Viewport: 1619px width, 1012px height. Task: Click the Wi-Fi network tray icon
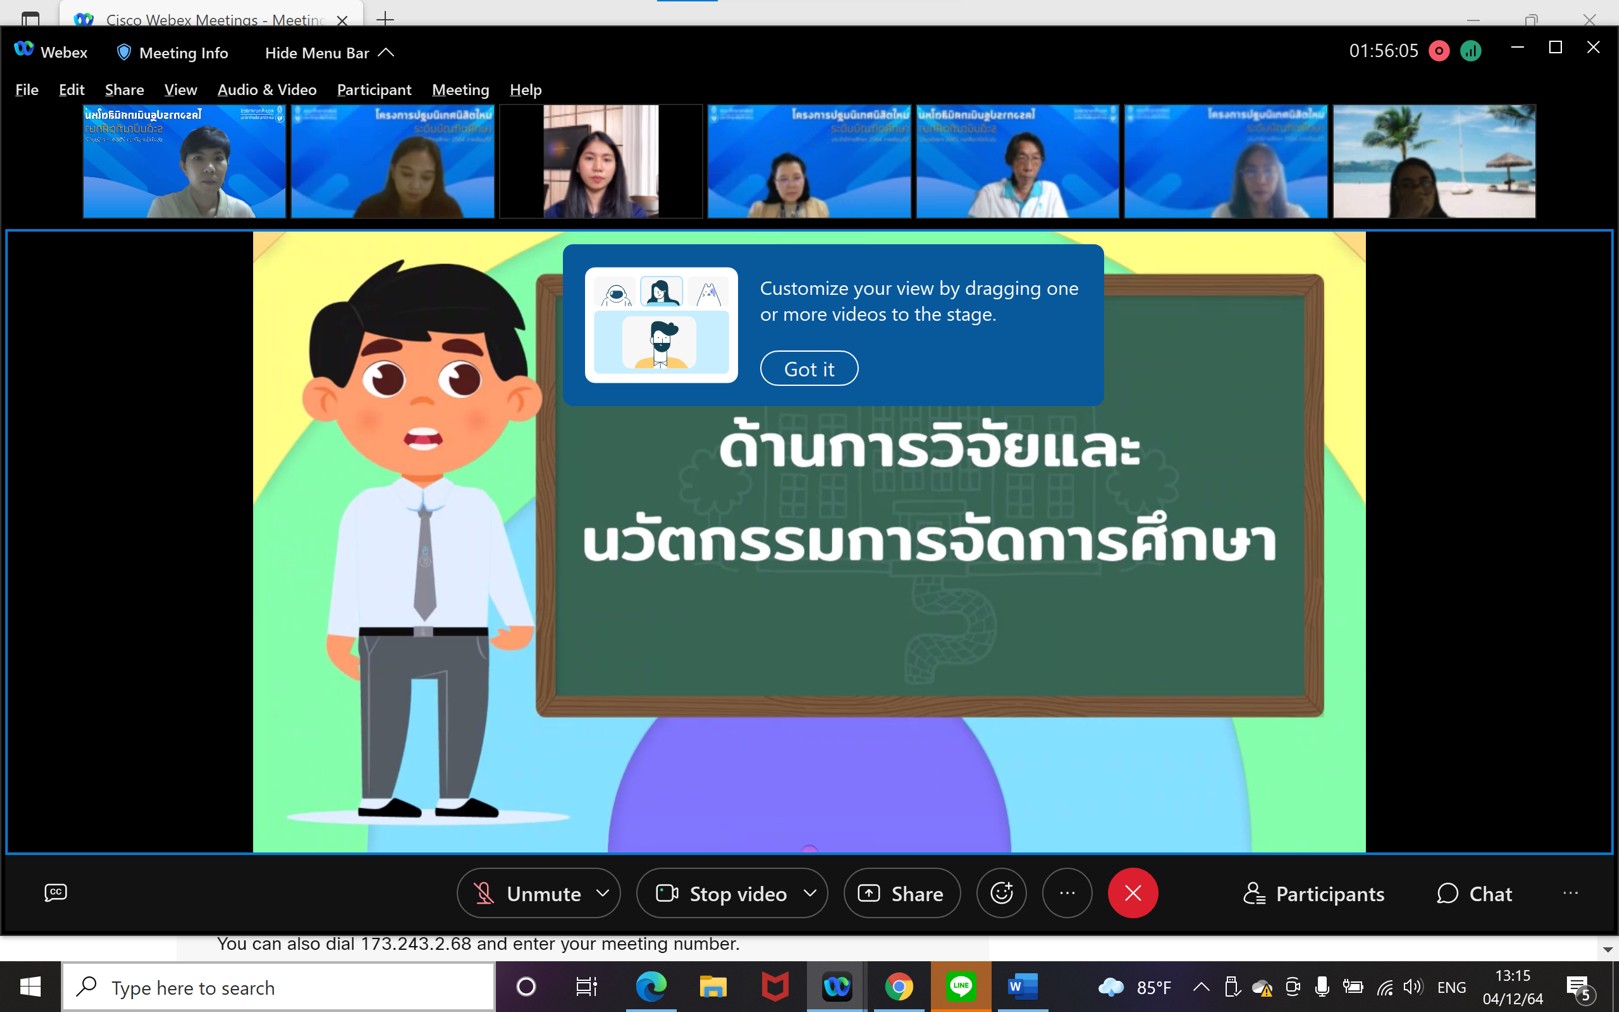[1384, 988]
